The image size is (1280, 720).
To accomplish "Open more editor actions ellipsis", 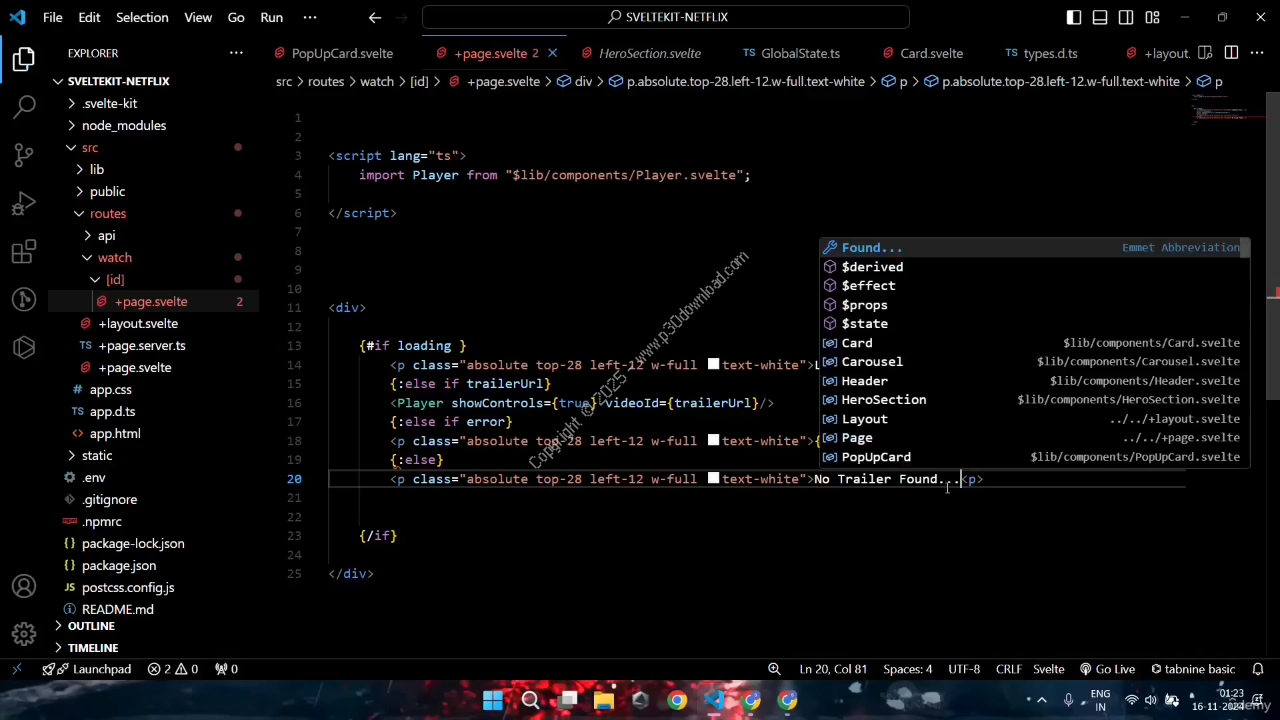I will [x=1259, y=53].
